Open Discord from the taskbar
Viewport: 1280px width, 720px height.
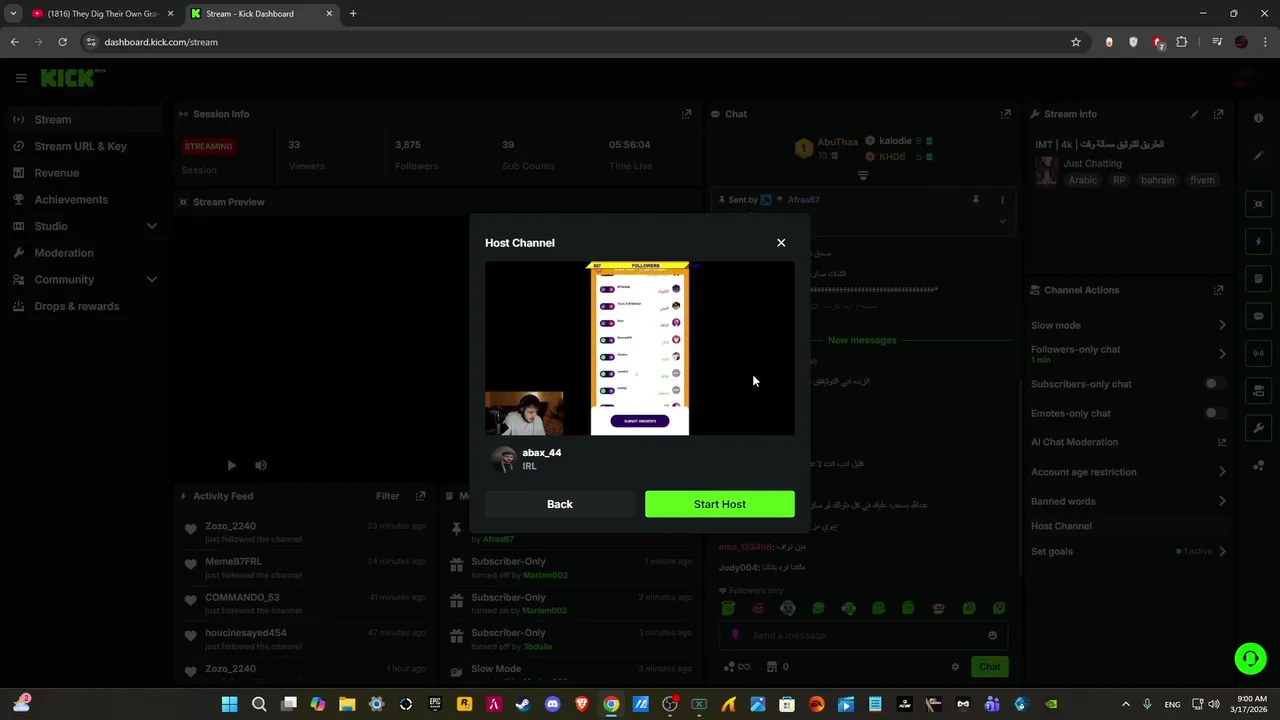coord(552,704)
